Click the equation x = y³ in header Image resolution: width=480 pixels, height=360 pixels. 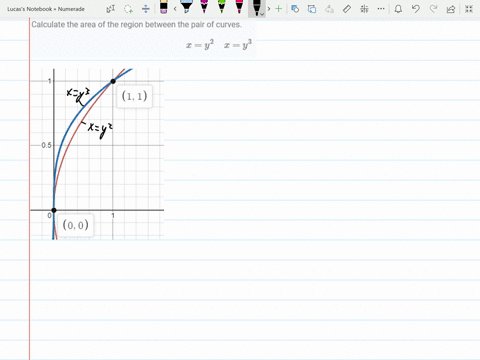click(x=238, y=45)
